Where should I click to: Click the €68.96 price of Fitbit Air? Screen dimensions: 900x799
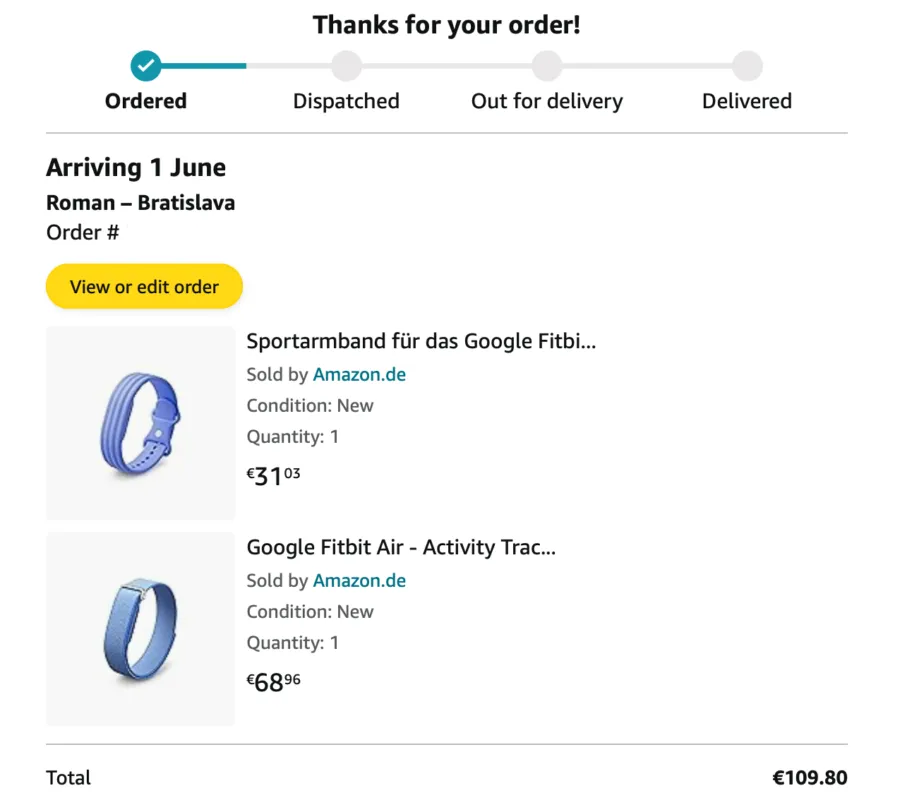click(x=273, y=682)
